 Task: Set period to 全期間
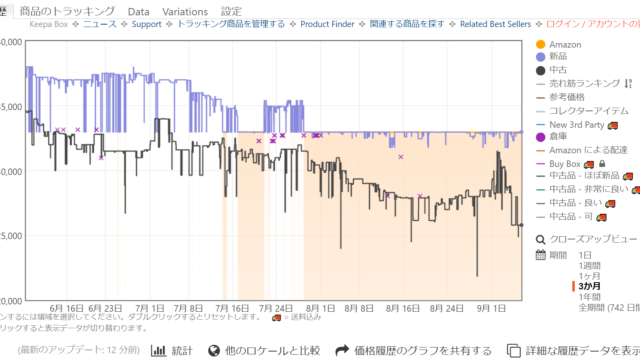click(x=609, y=307)
